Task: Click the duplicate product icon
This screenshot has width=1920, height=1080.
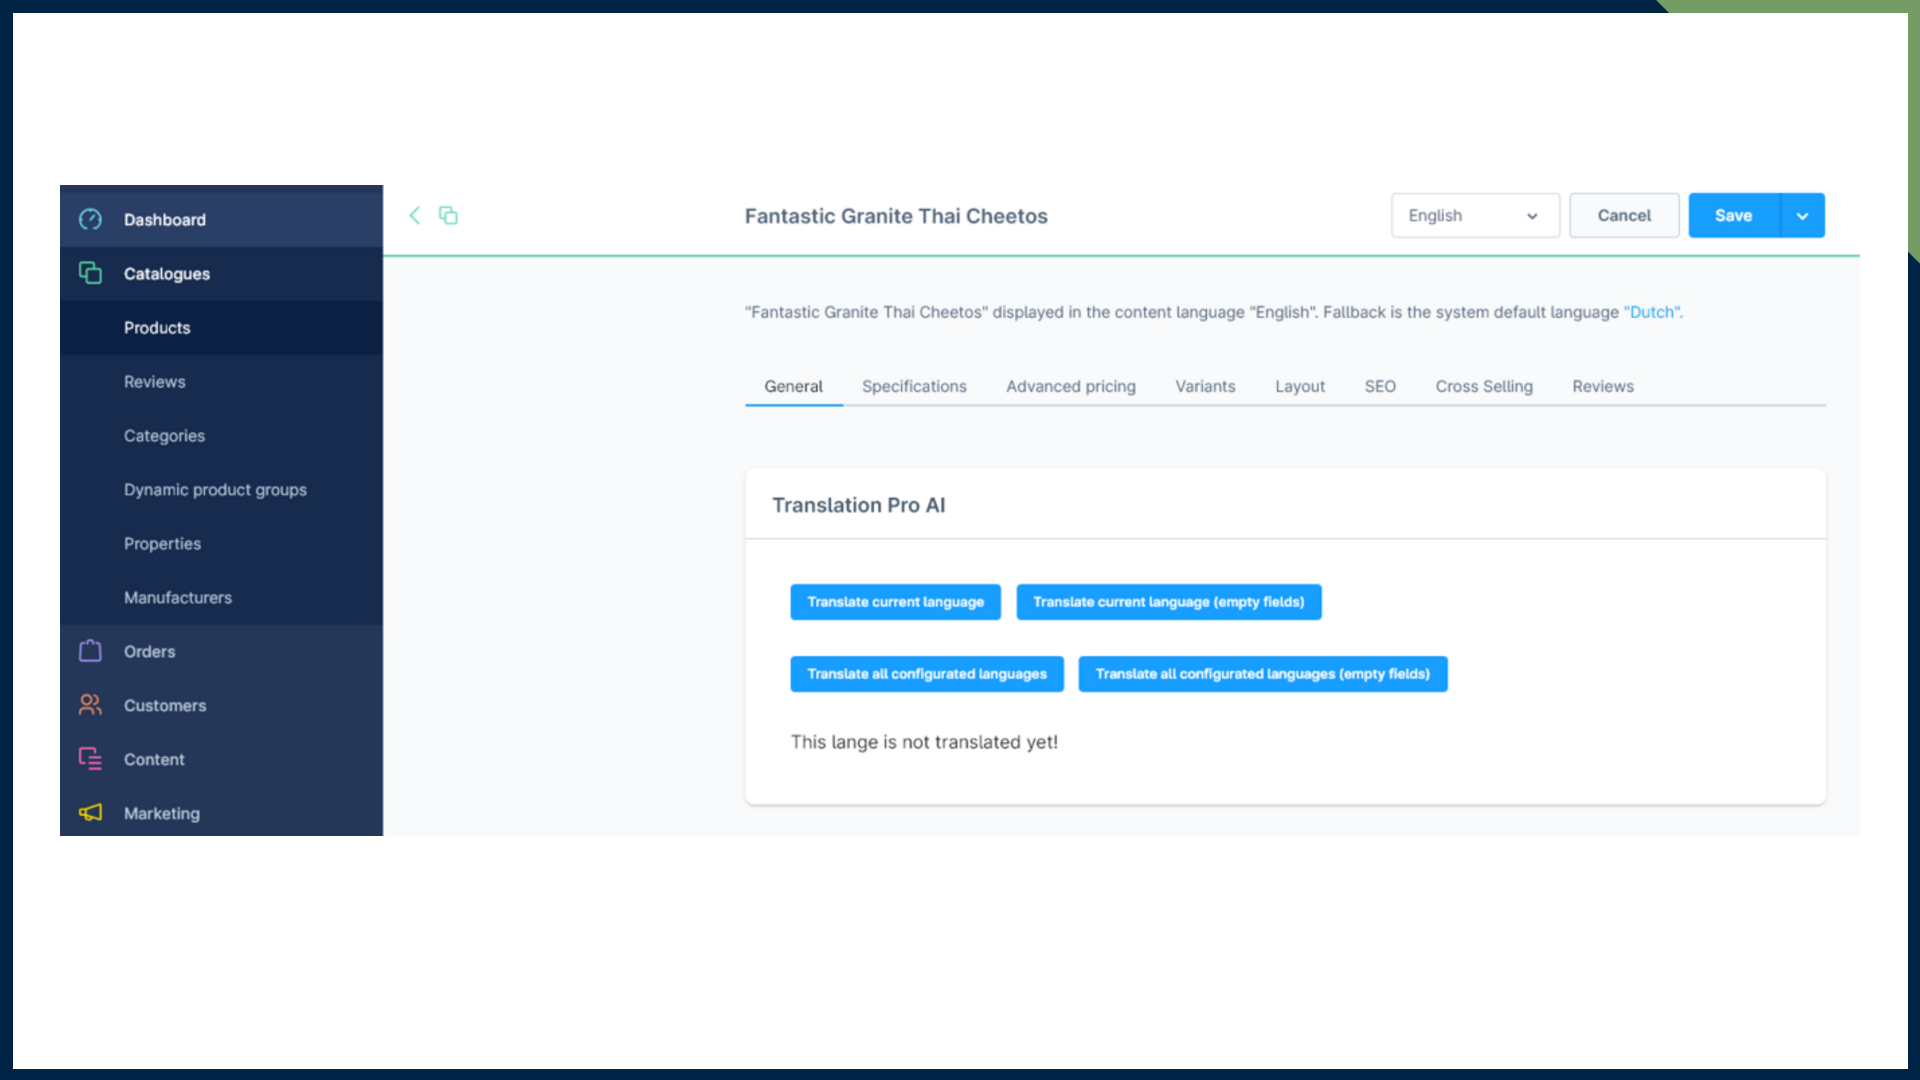Action: tap(448, 215)
